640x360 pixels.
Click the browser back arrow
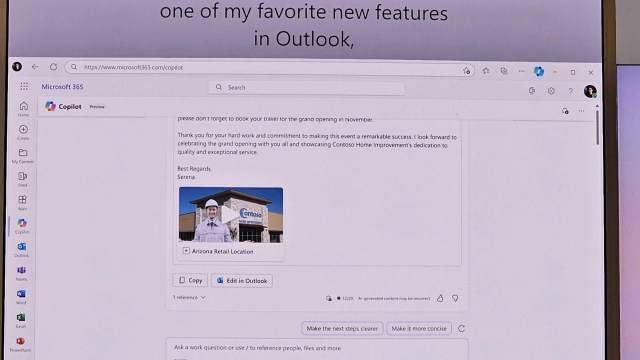point(35,67)
